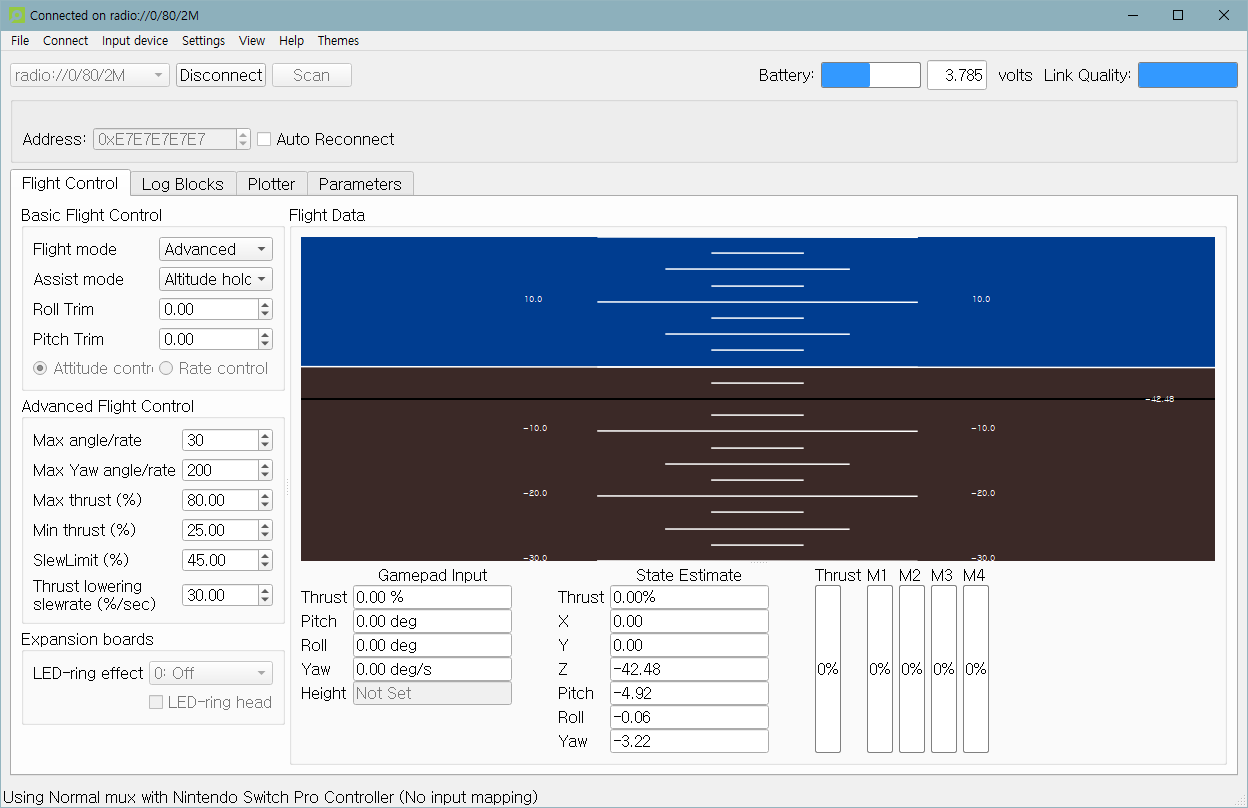This screenshot has height=808, width=1248.
Task: Decrease Max Yaw angle/rate with down arrow
Action: point(265,475)
